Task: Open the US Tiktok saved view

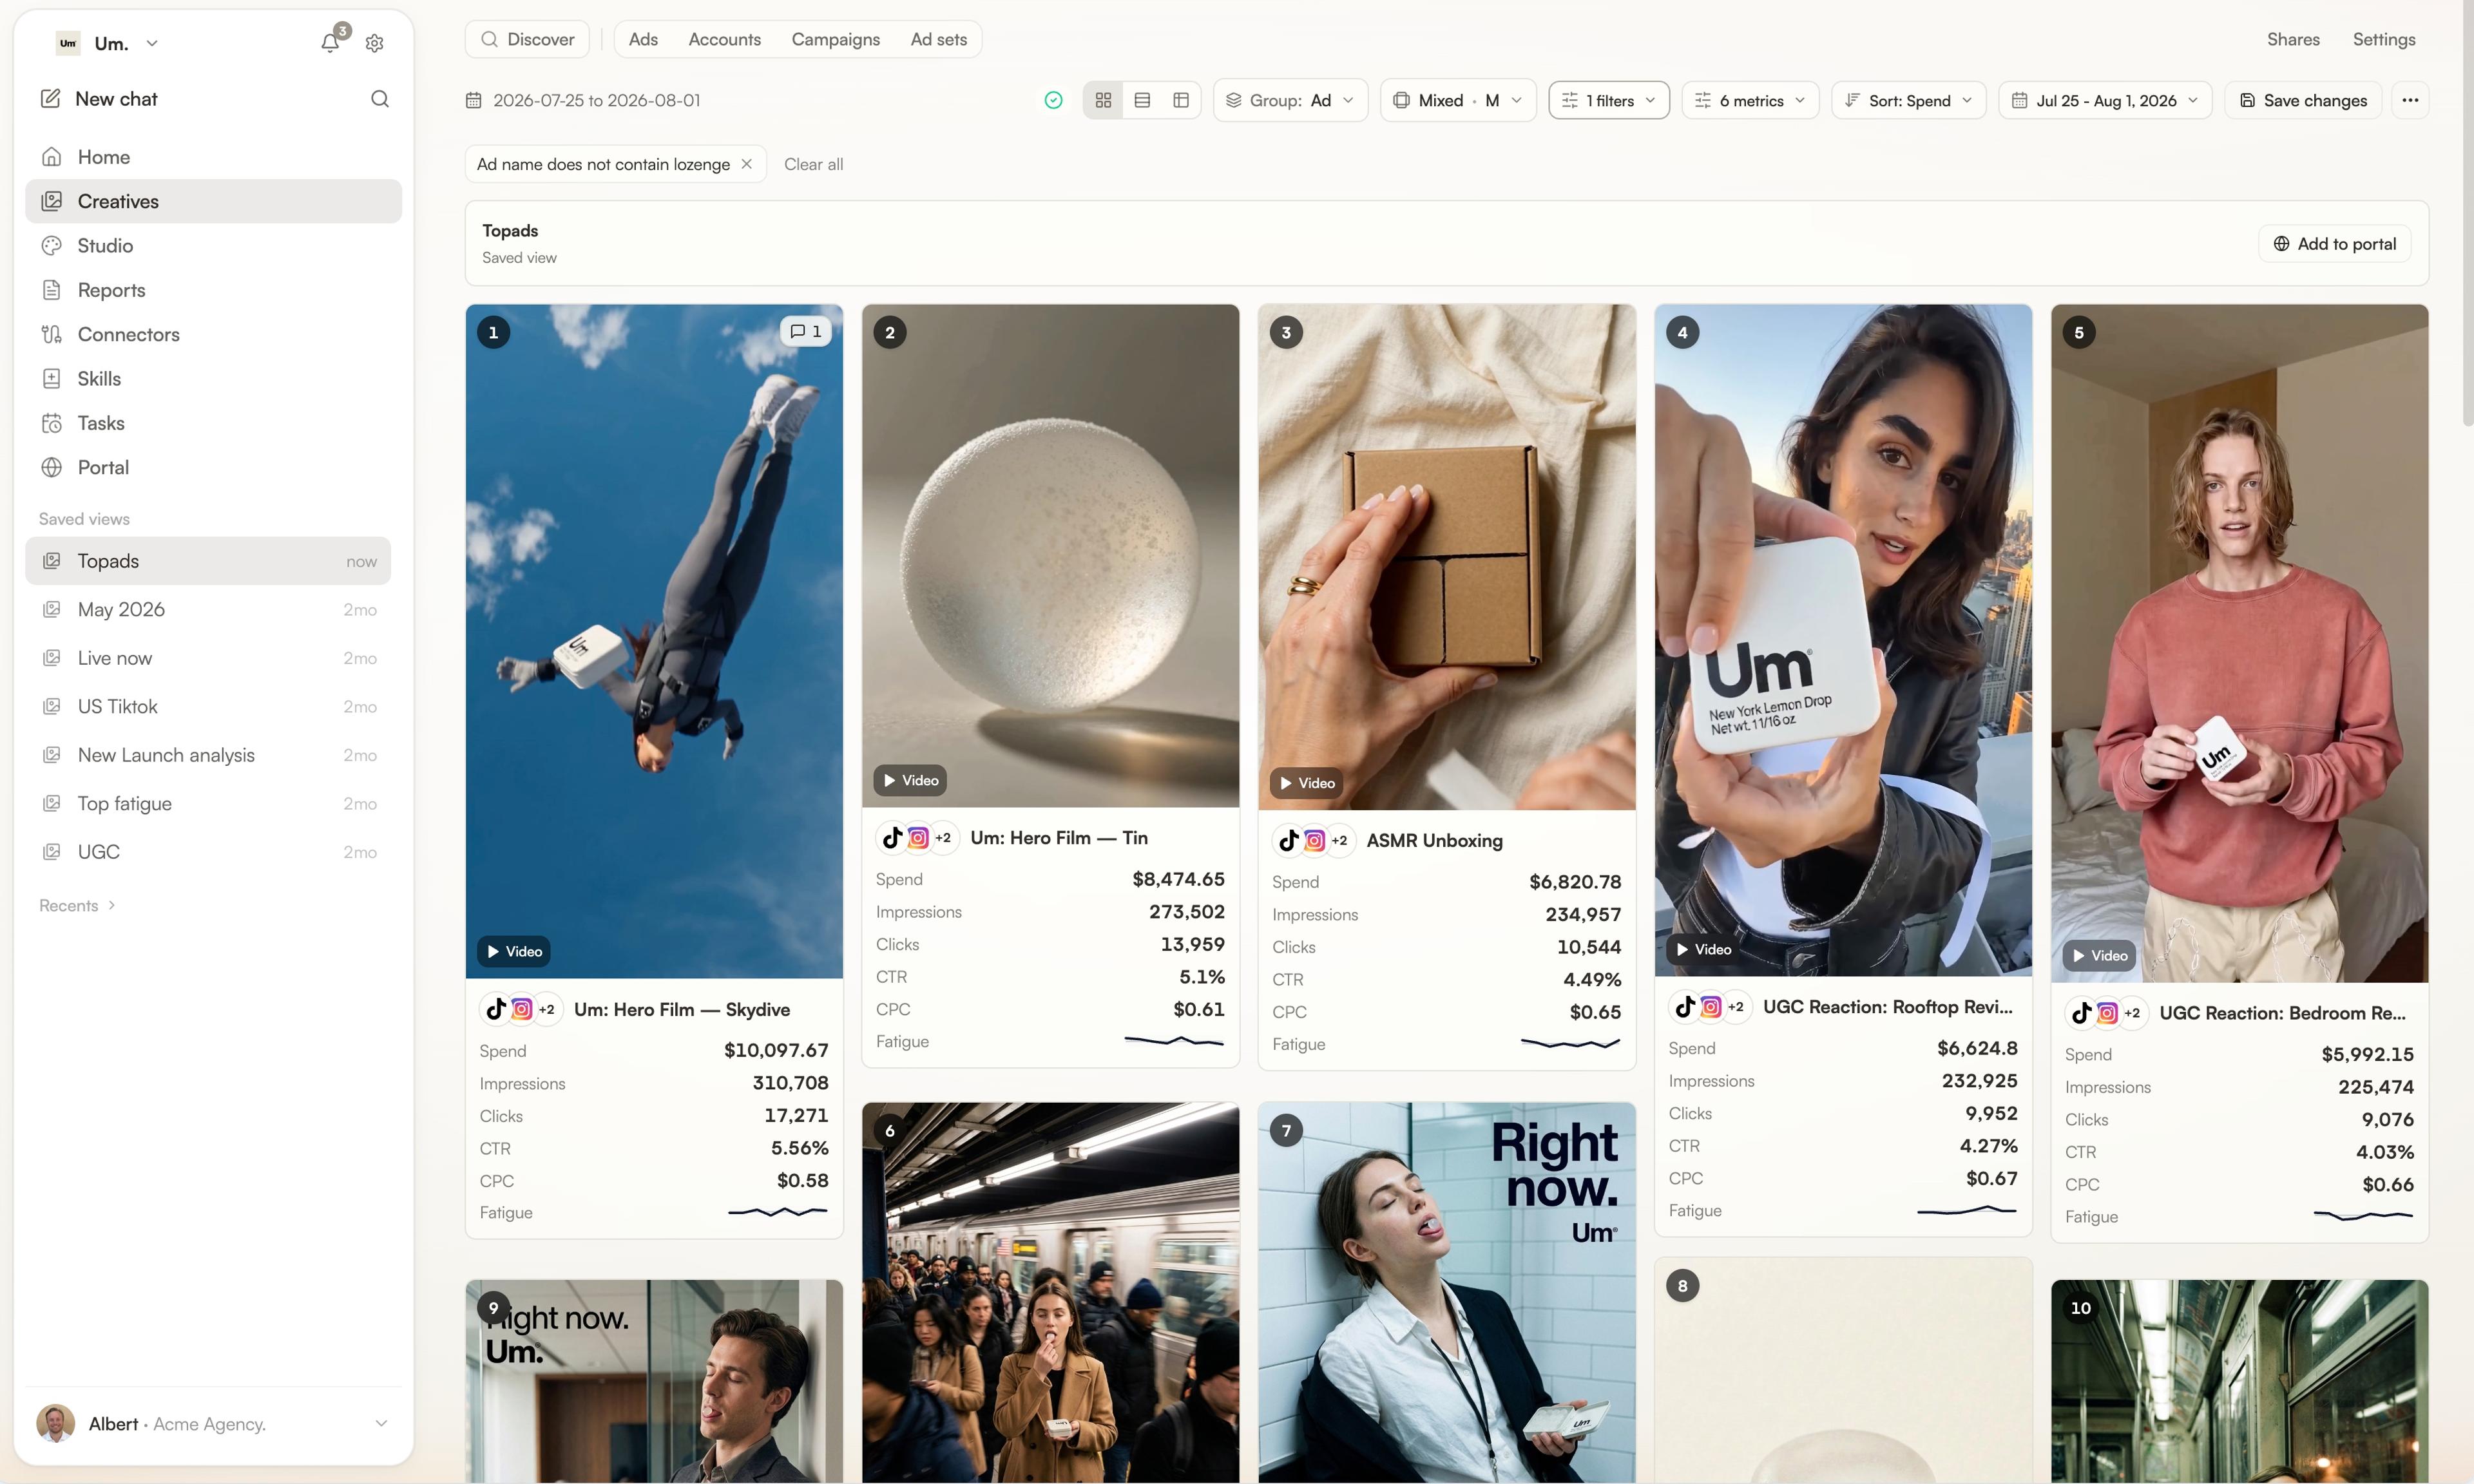Action: [208, 707]
